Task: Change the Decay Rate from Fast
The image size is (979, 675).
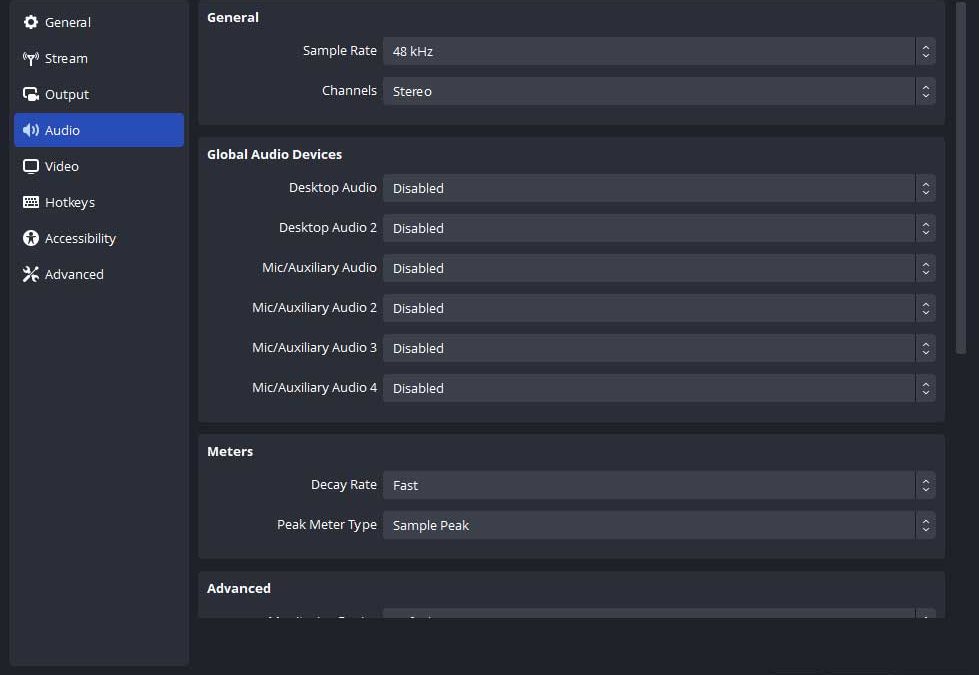Action: point(658,485)
